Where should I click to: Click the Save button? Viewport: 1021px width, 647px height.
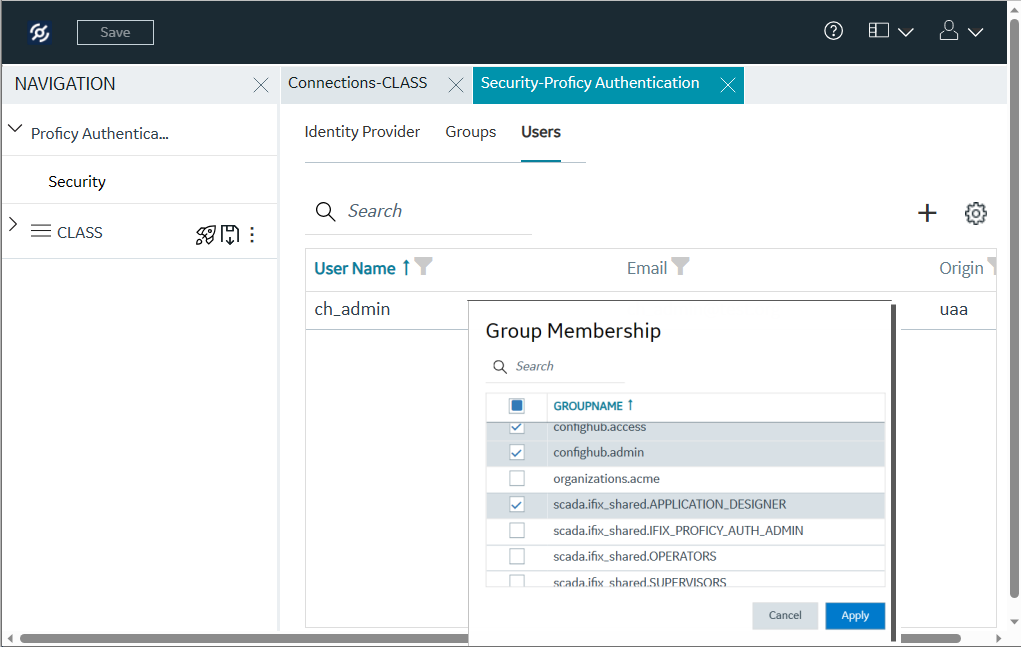115,33
